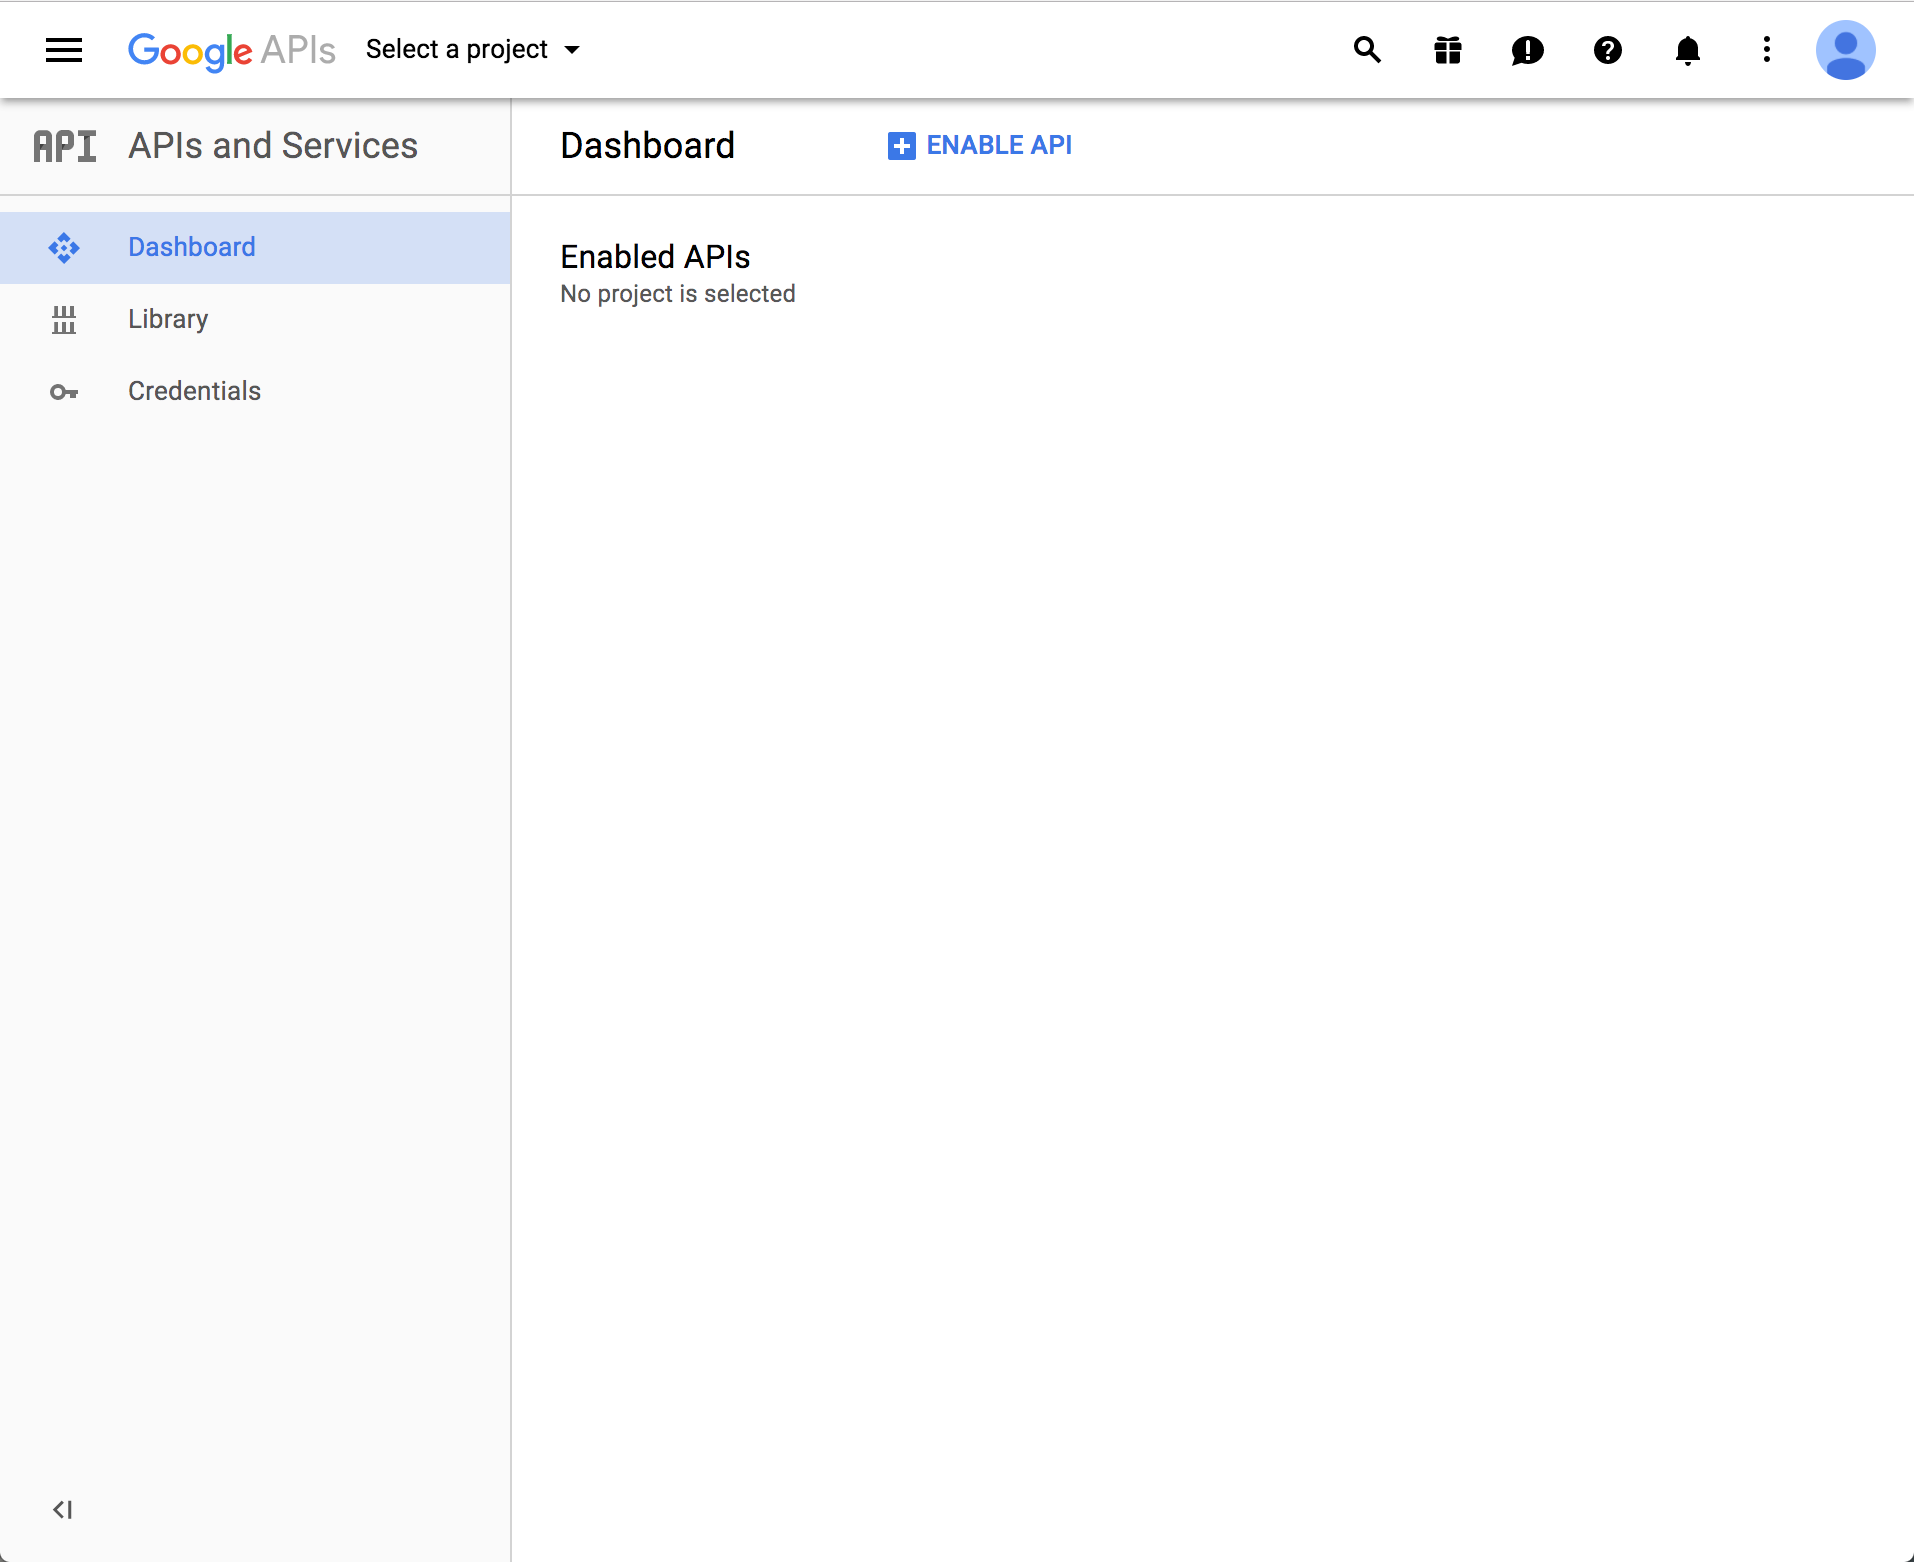
Task: Click the ENABLE API button
Action: click(980, 146)
